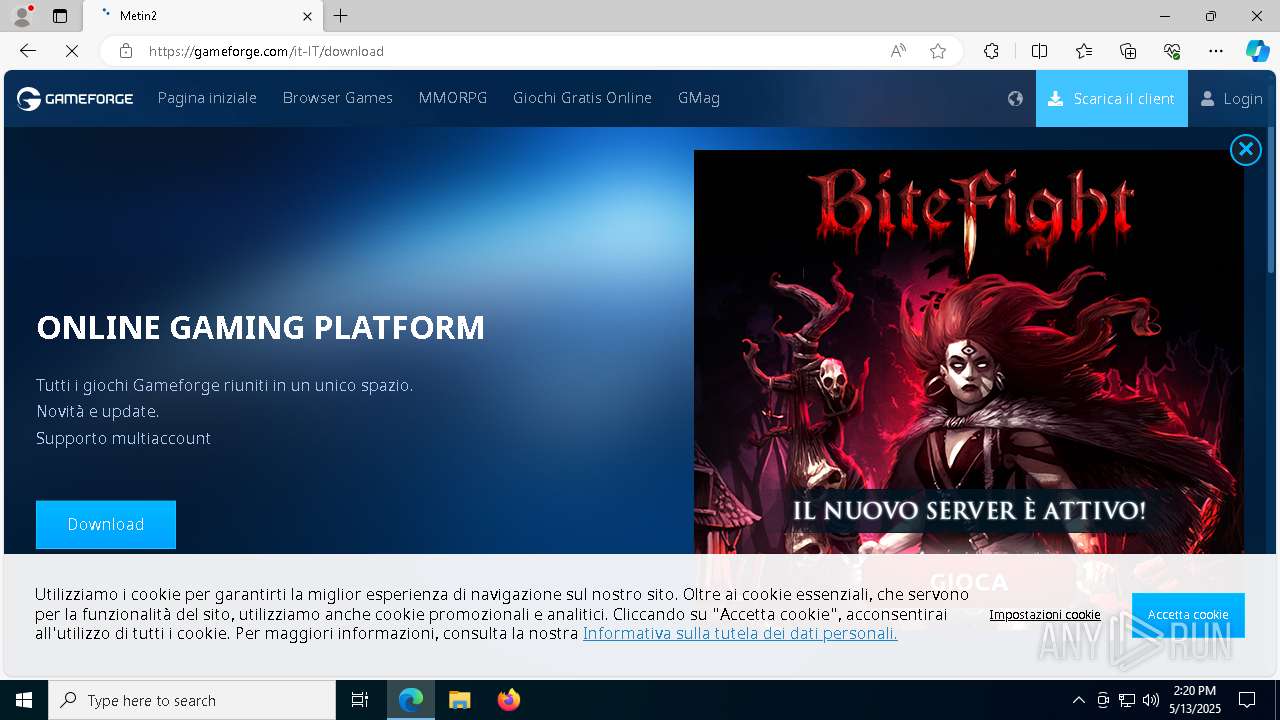
Task: Open GMag menu item
Action: pos(699,98)
